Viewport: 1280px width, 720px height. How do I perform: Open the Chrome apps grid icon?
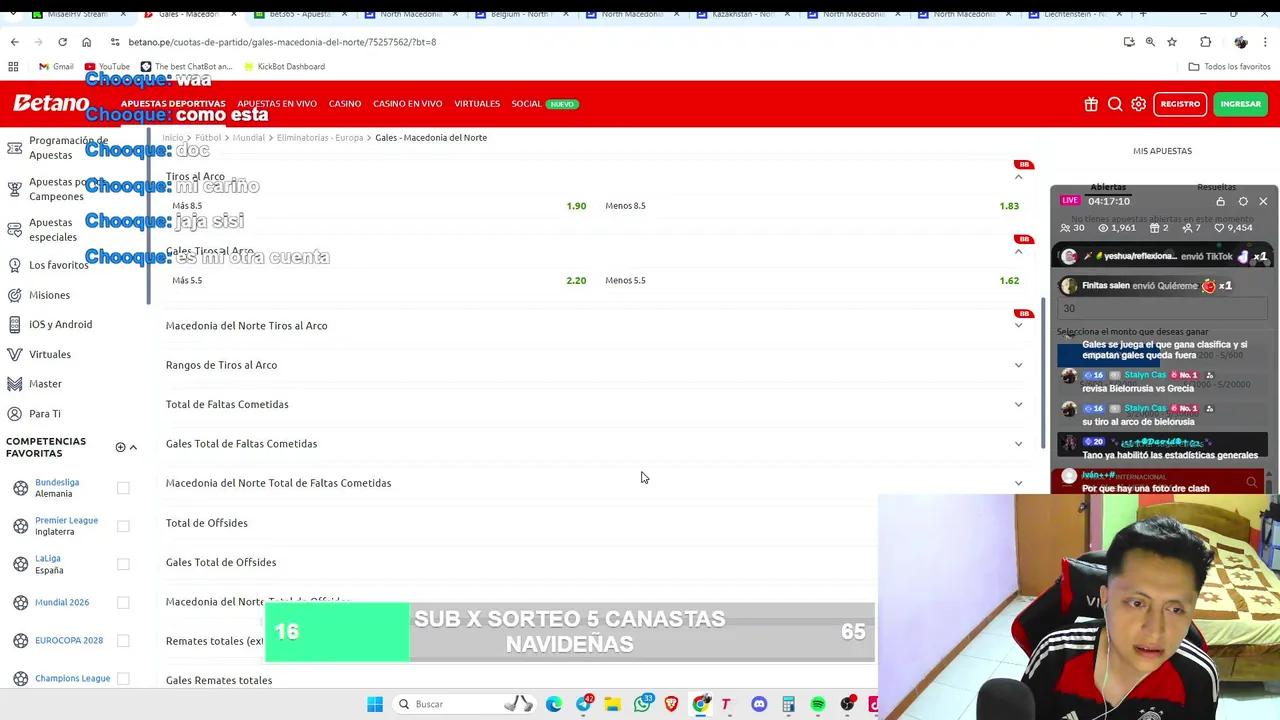13,66
